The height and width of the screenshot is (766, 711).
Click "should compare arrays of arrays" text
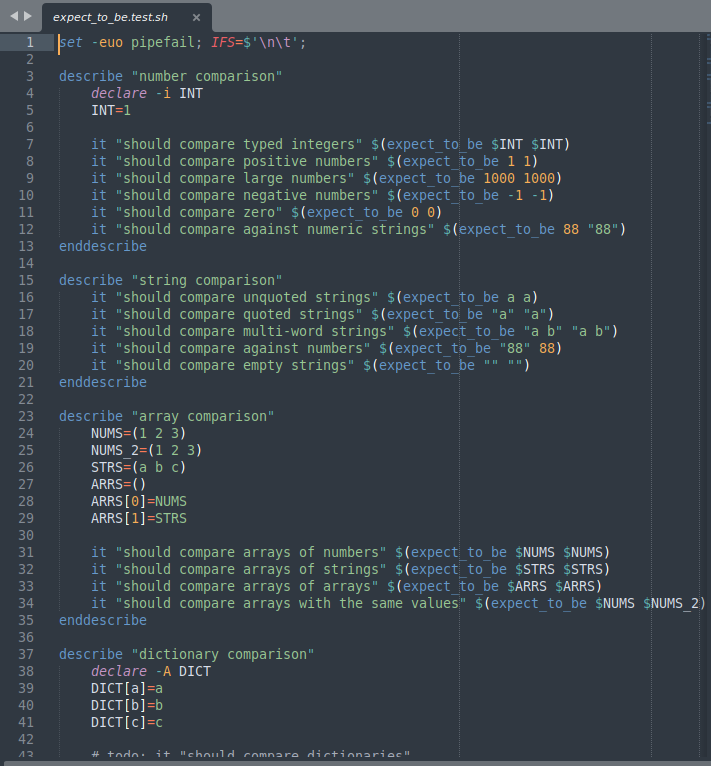247,586
